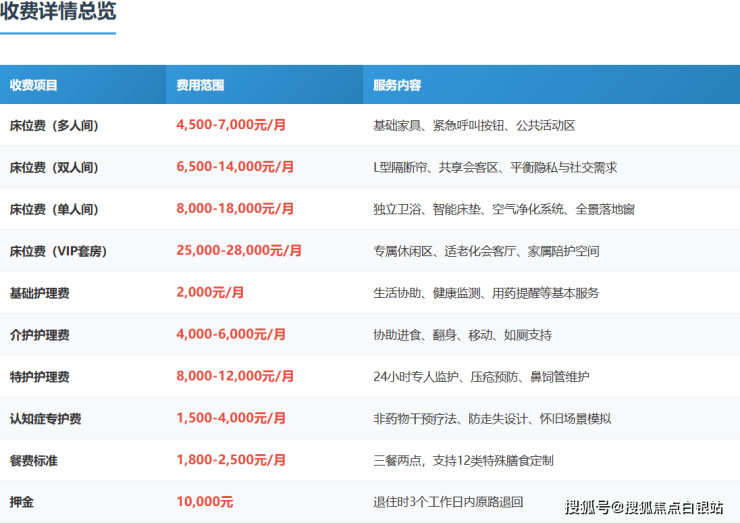This screenshot has width=740, height=523.
Task: Click the 床位费（多人间）row label
Action: point(54,126)
